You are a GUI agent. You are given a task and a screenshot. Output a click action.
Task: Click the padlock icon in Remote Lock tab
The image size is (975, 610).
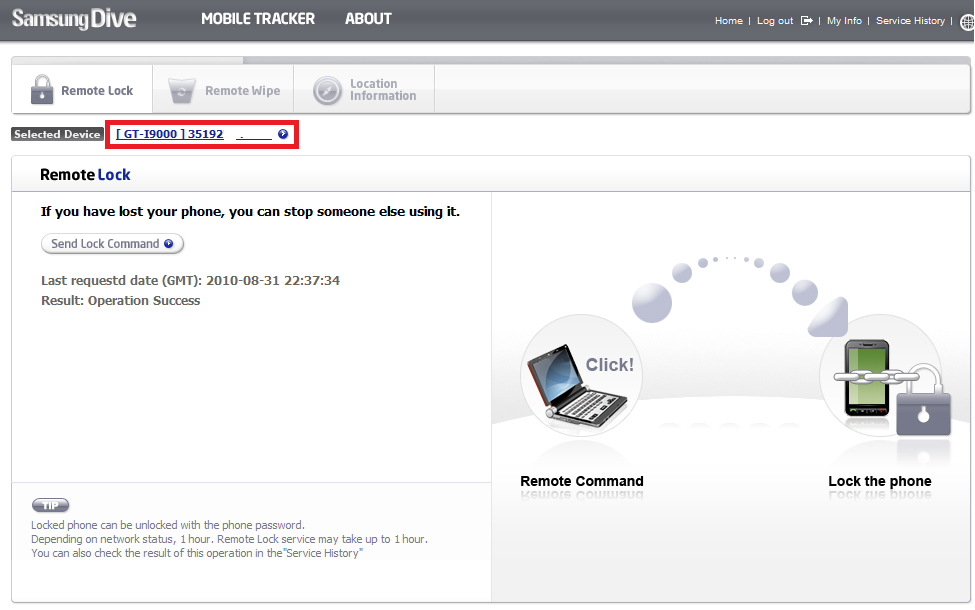(x=42, y=90)
